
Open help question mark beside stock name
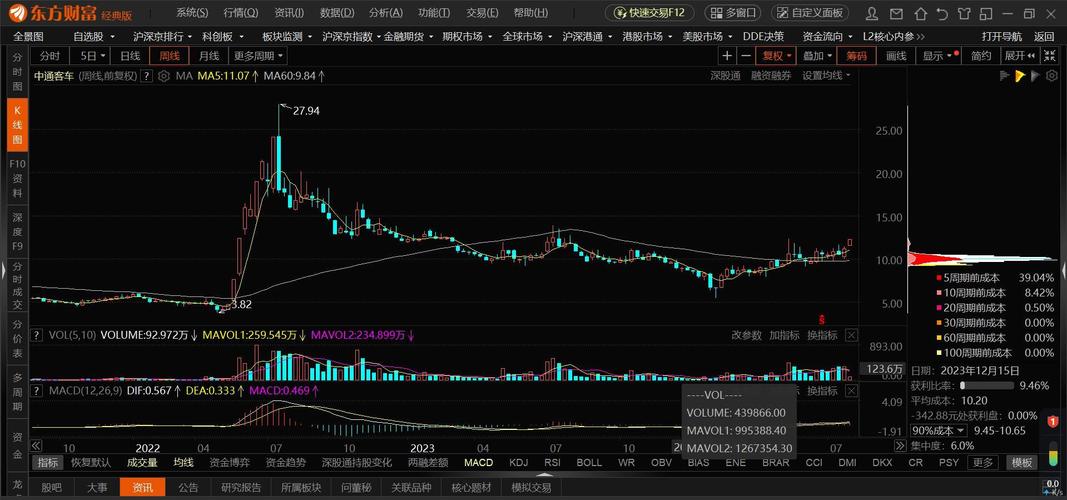click(146, 76)
